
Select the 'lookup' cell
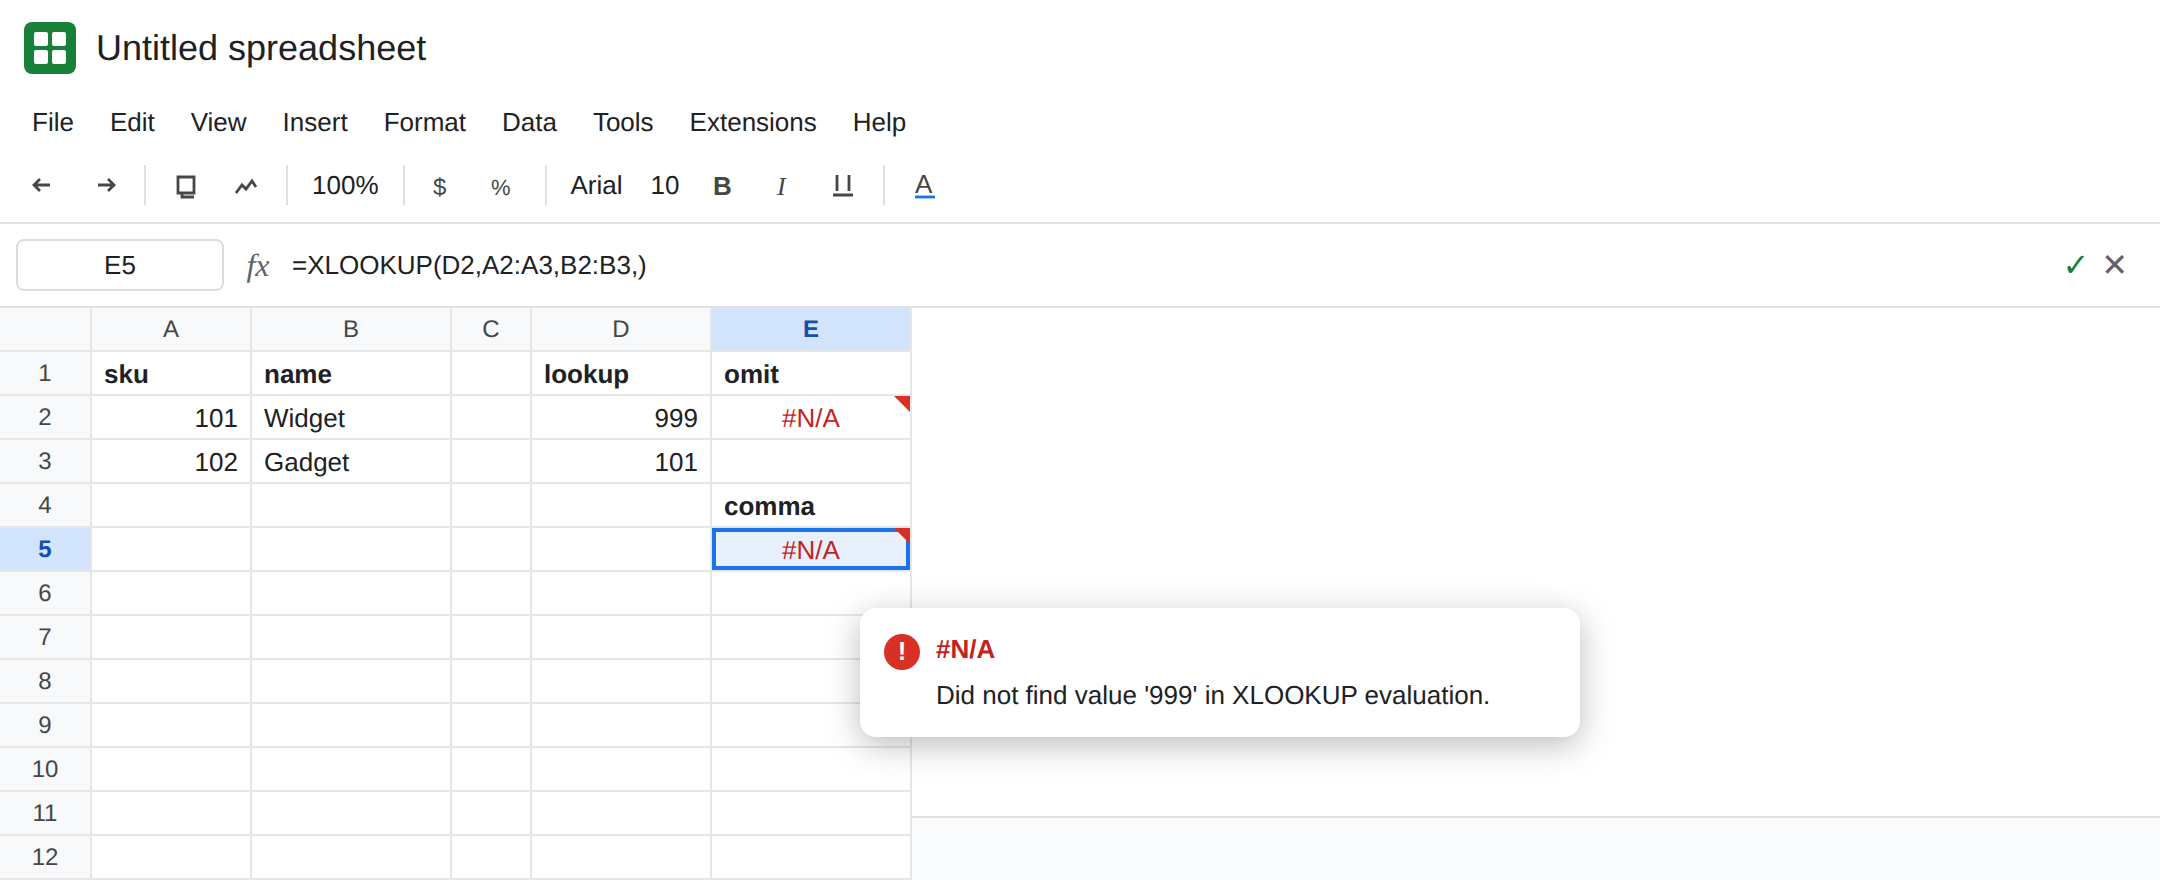coord(621,373)
